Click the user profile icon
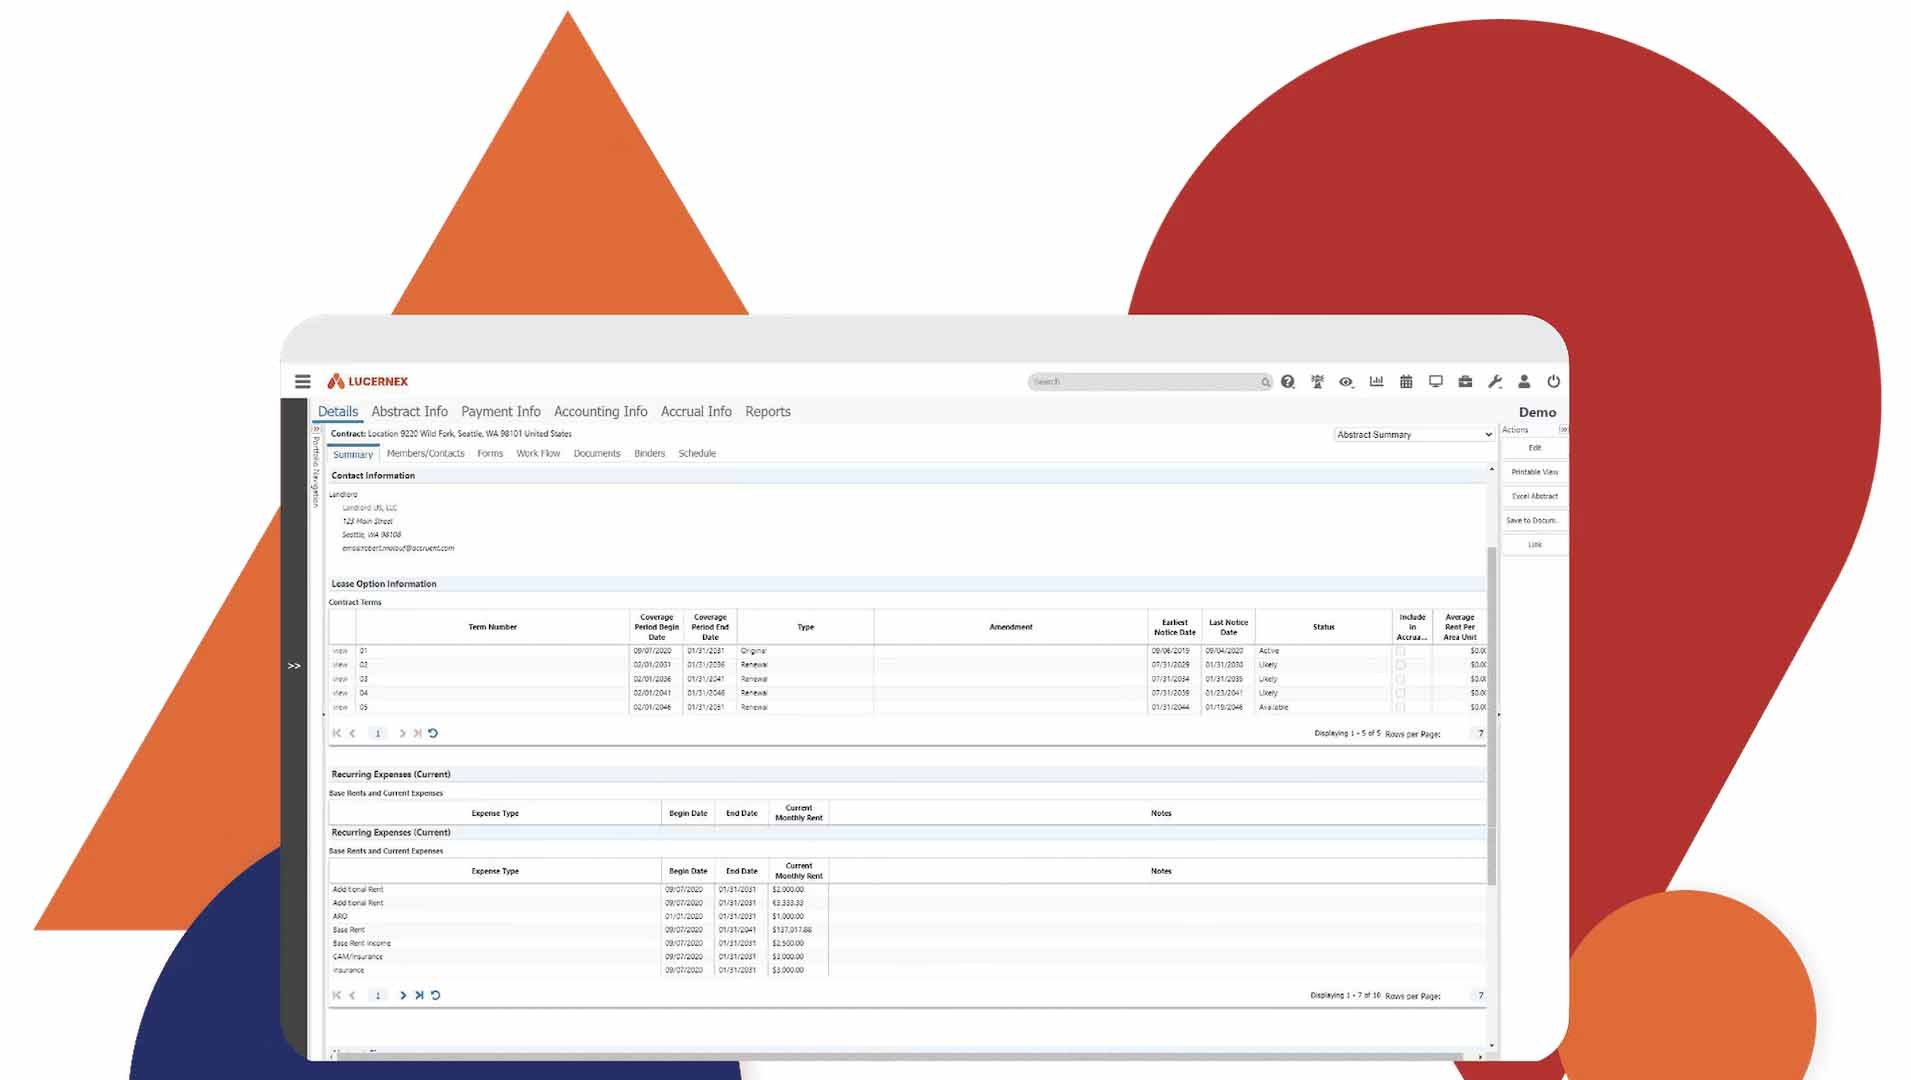Viewport: 1911px width, 1080px height. tap(1524, 381)
